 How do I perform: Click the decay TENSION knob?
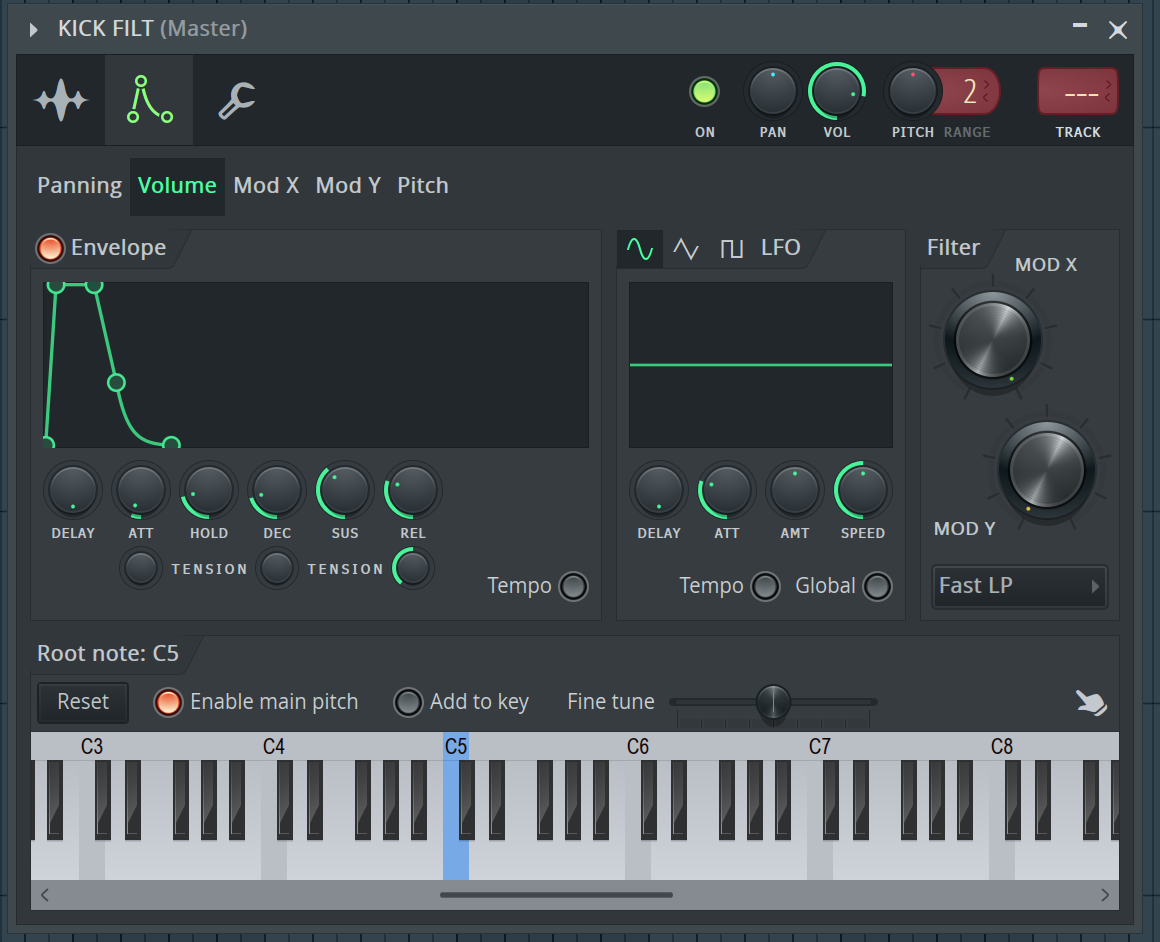point(277,568)
